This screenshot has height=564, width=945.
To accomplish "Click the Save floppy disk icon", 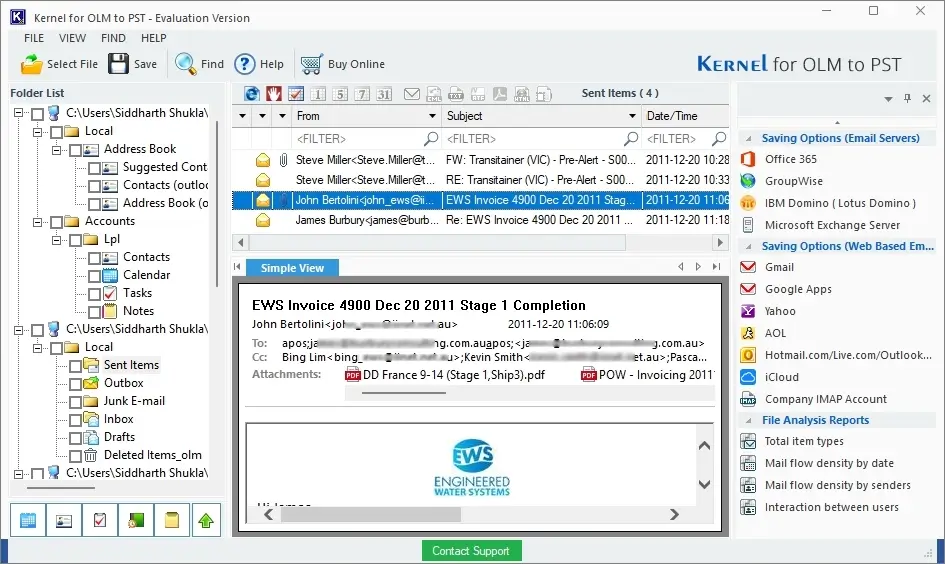I will (x=118, y=64).
